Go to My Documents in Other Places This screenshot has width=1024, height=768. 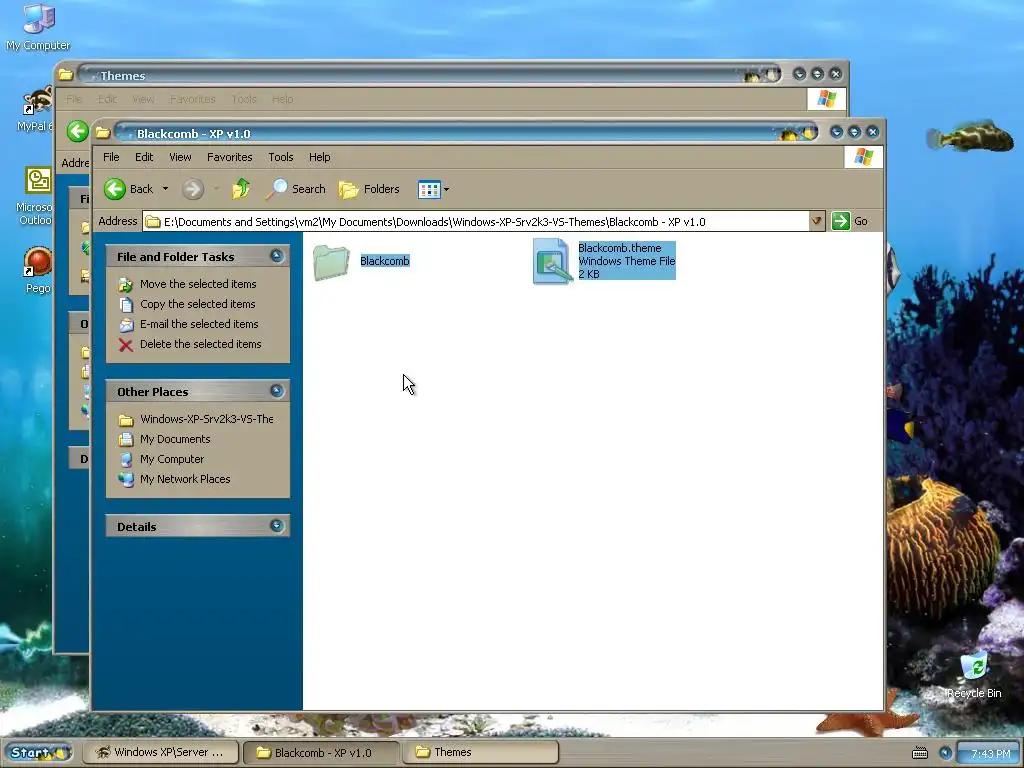175,440
